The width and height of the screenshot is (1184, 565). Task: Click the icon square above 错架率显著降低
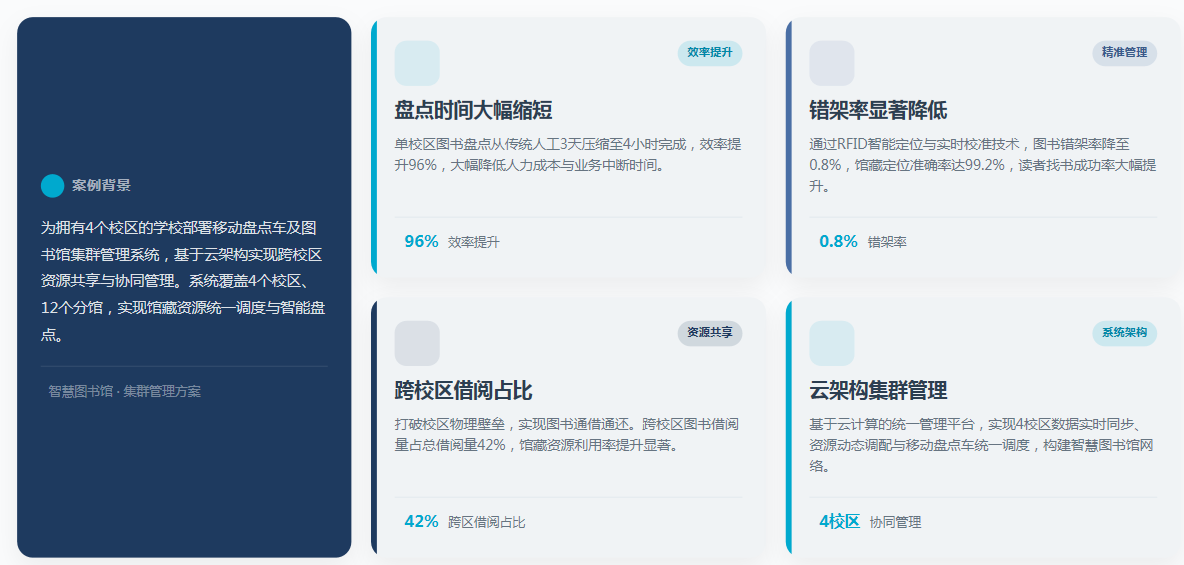tap(831, 63)
